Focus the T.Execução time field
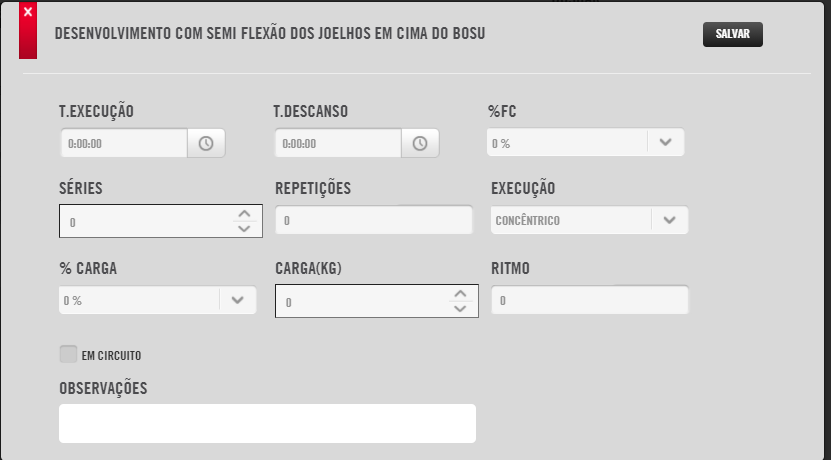Image resolution: width=831 pixels, height=460 pixels. tap(124, 143)
